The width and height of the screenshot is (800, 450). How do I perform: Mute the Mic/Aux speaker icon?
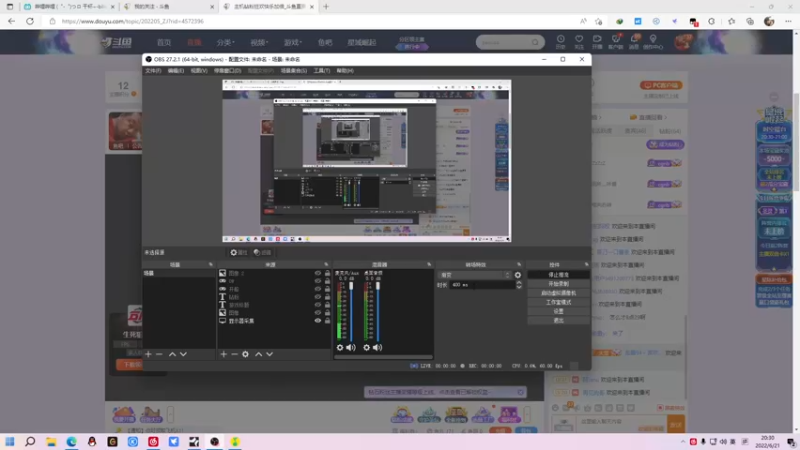[351, 347]
